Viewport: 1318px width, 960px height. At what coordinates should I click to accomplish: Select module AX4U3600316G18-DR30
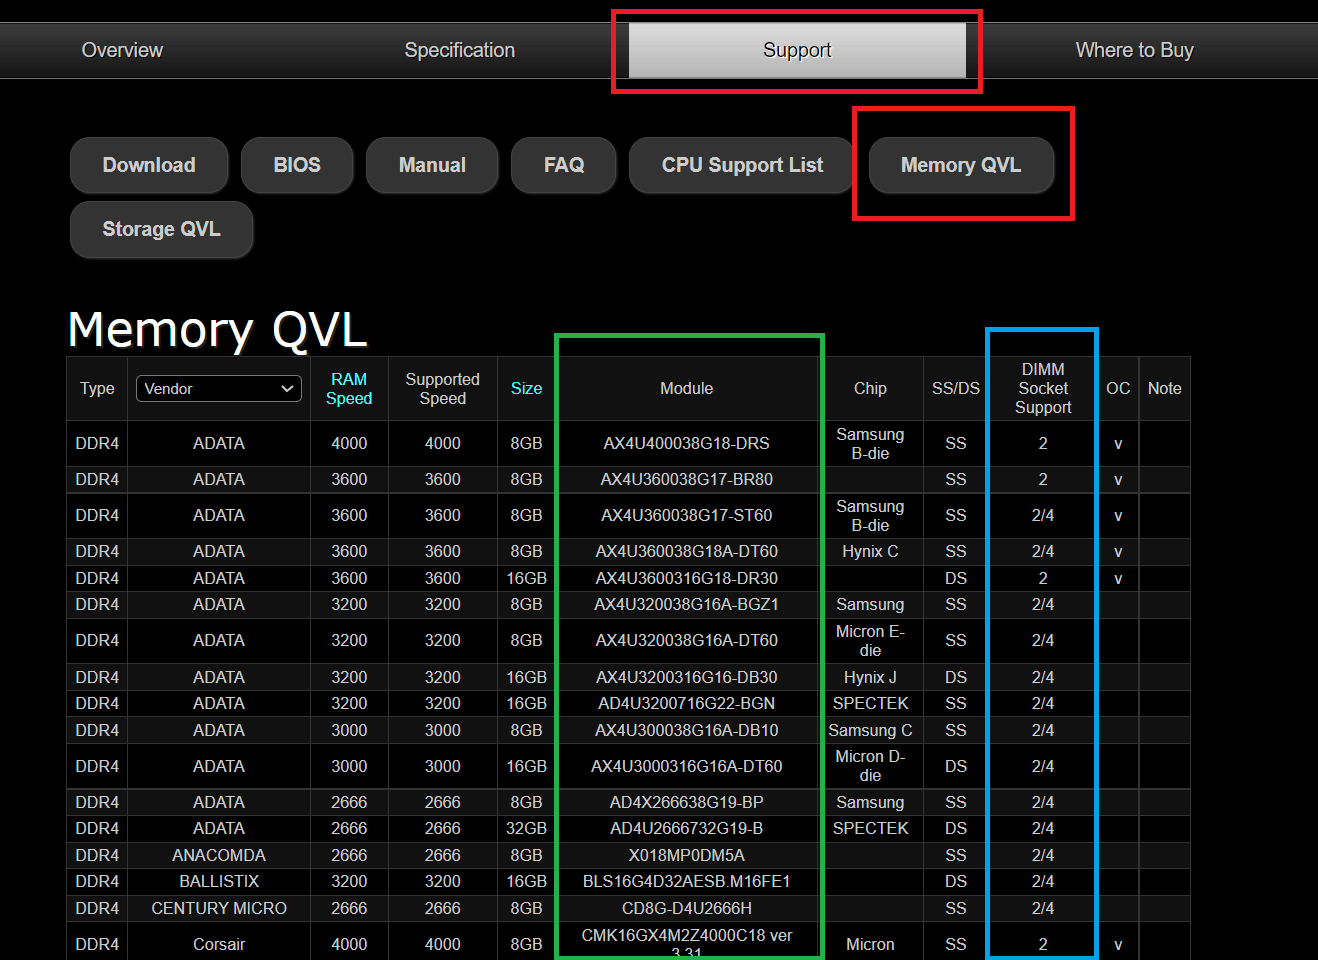click(x=686, y=578)
